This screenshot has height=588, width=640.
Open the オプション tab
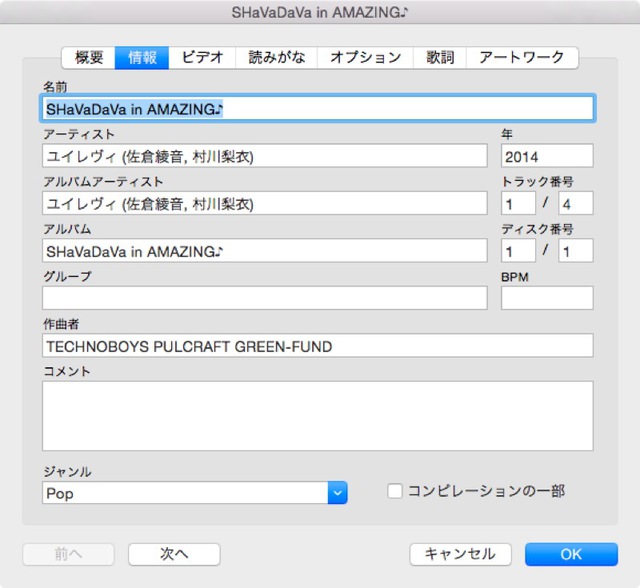[365, 58]
